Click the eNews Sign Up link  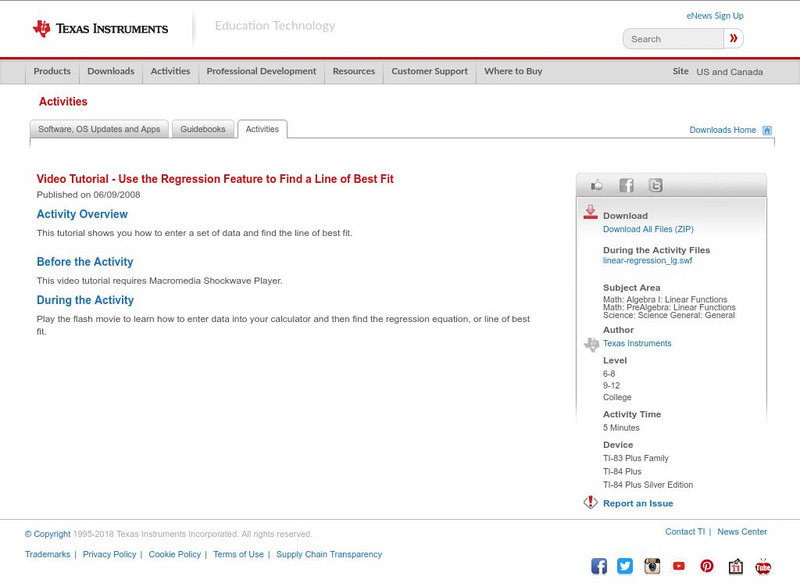coord(715,16)
